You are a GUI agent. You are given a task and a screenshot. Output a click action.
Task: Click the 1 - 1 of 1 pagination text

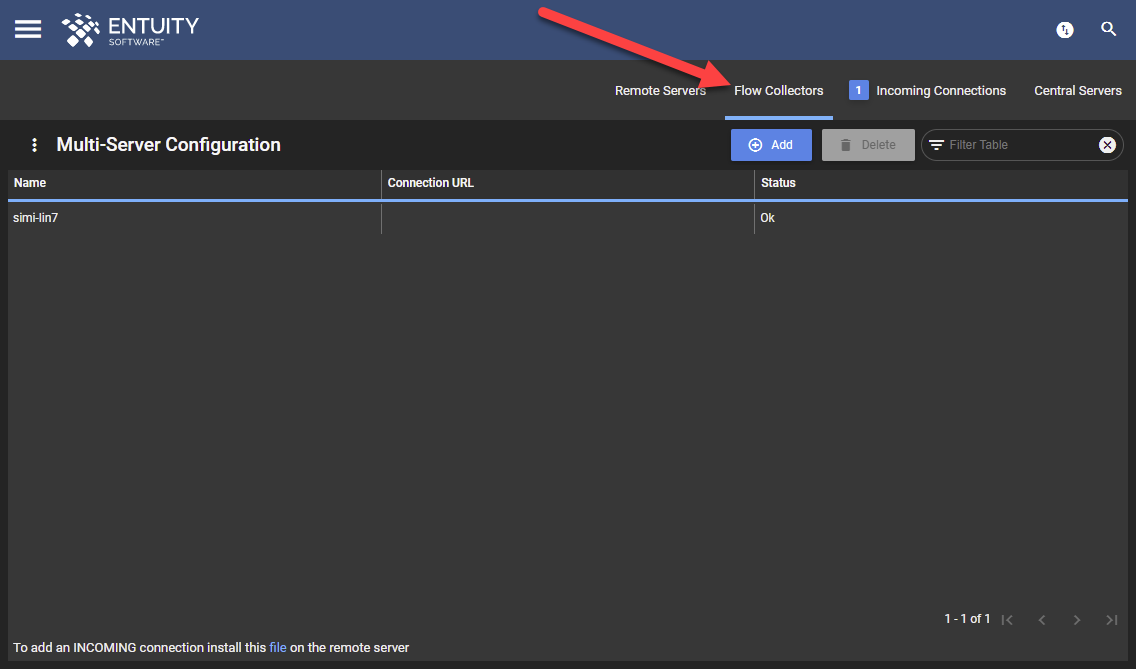[966, 618]
